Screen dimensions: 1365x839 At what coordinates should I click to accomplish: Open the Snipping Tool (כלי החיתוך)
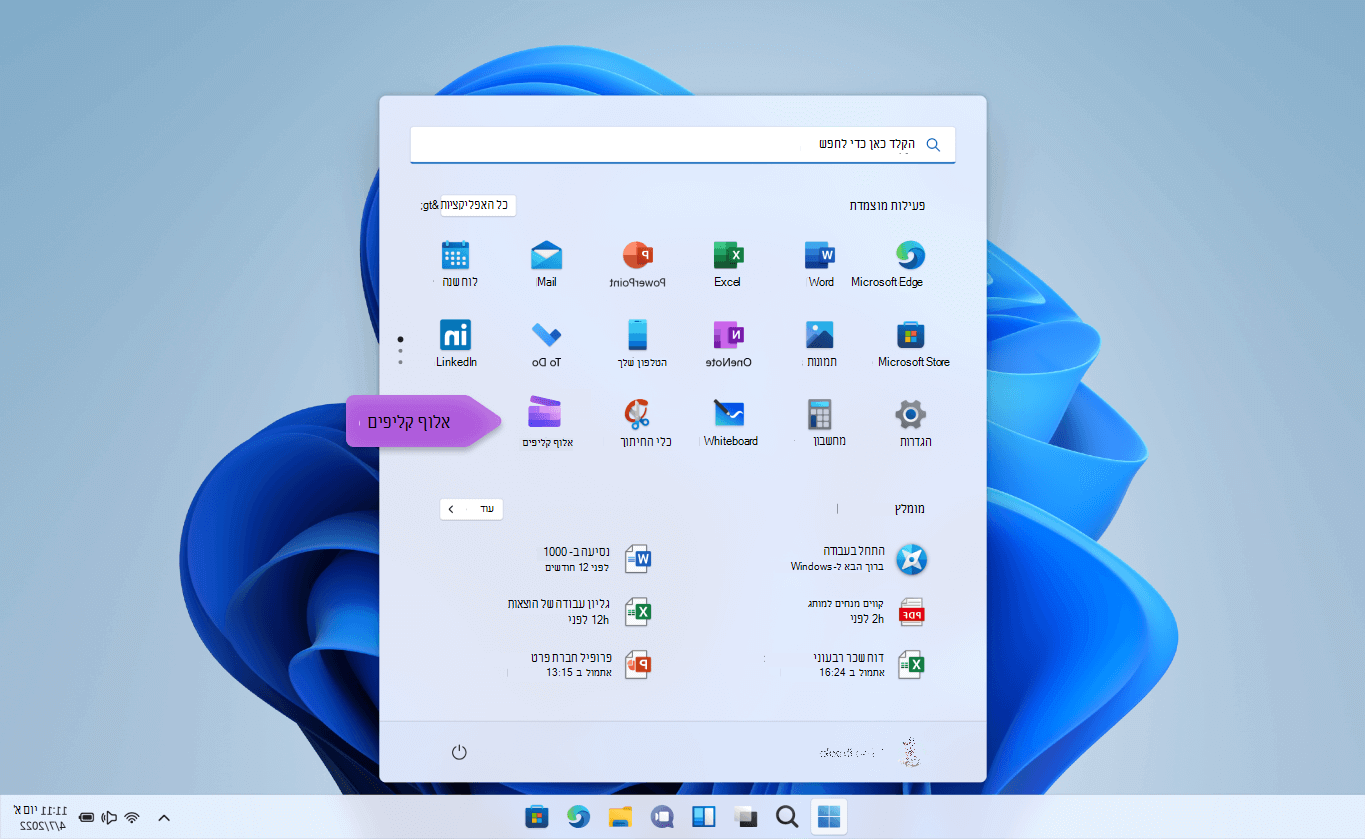[x=637, y=414]
